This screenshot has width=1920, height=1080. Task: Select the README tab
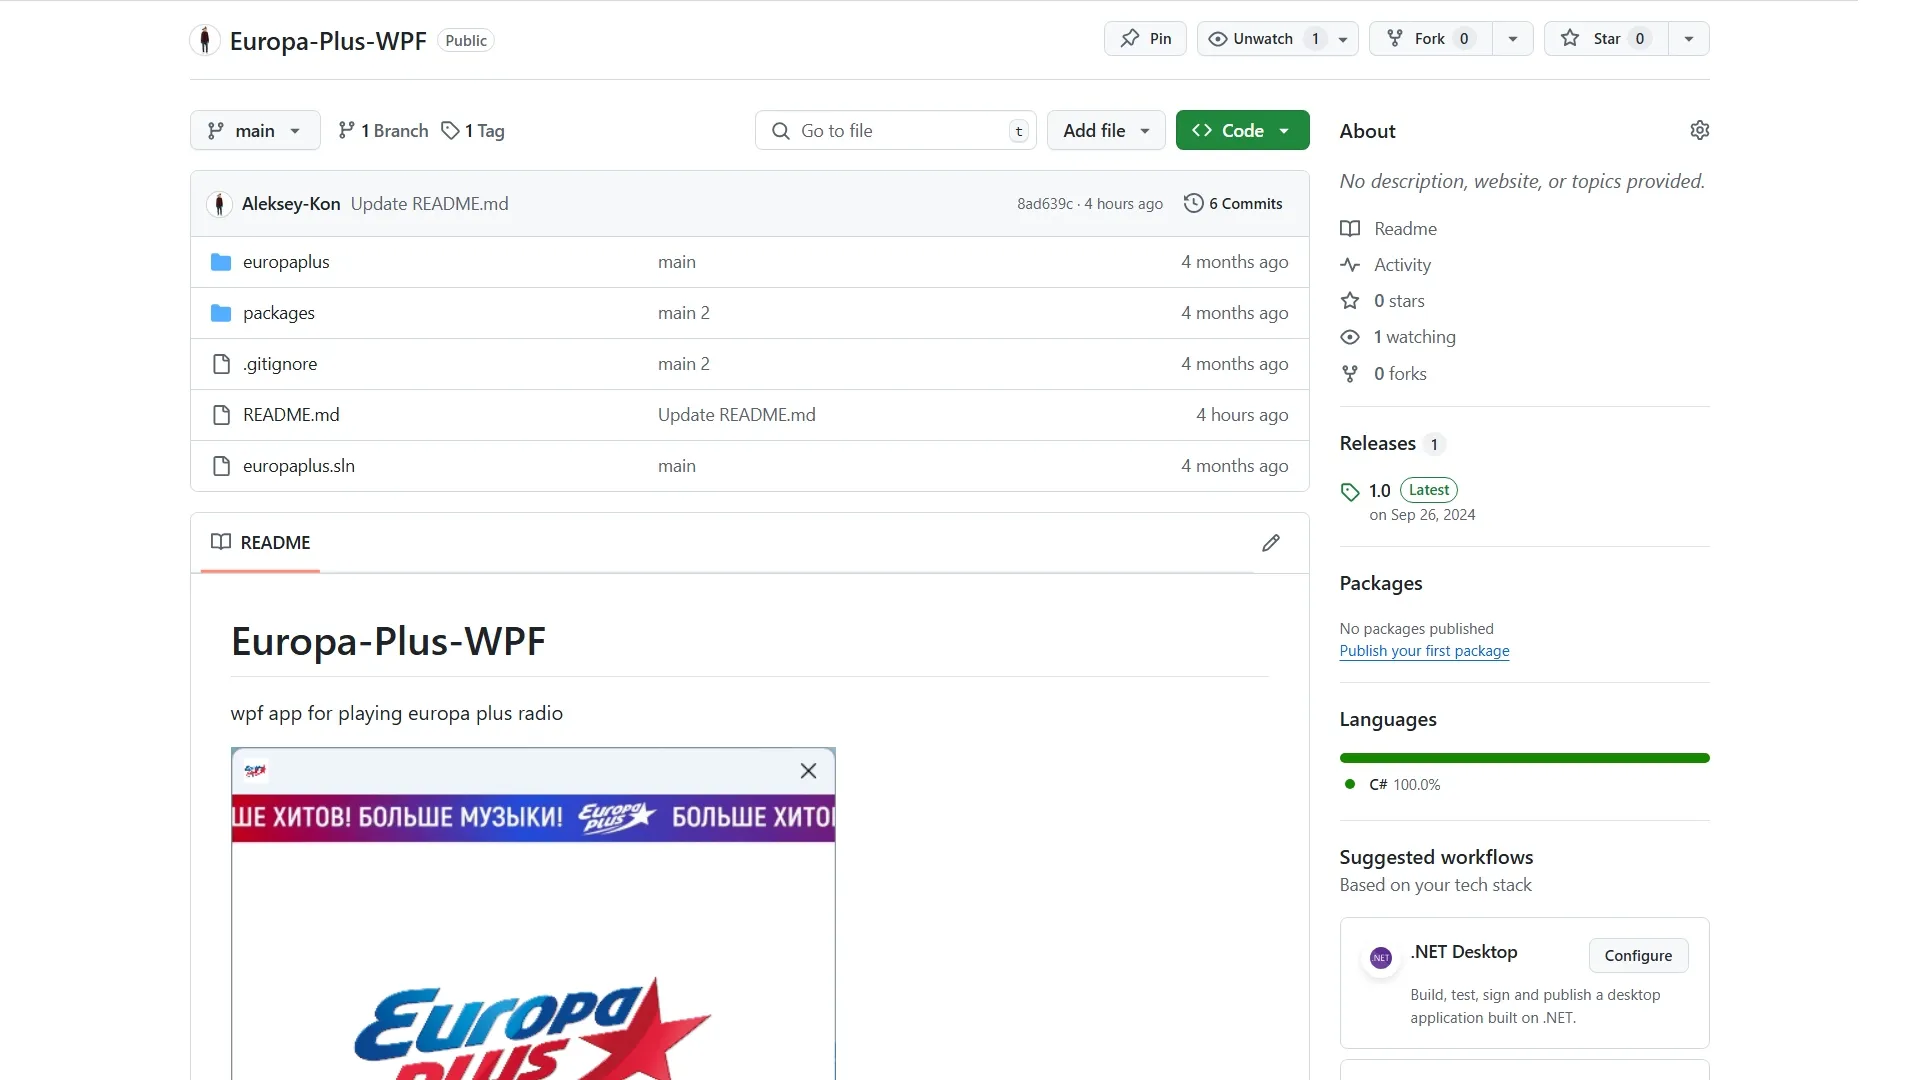pos(261,543)
